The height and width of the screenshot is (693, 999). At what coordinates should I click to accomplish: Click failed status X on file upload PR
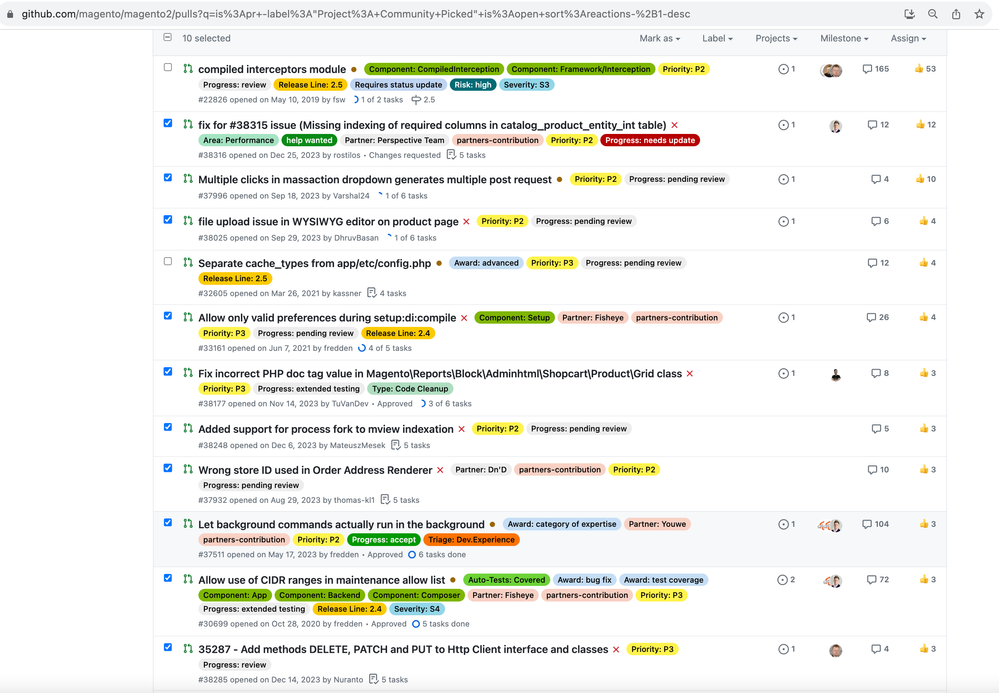point(467,222)
